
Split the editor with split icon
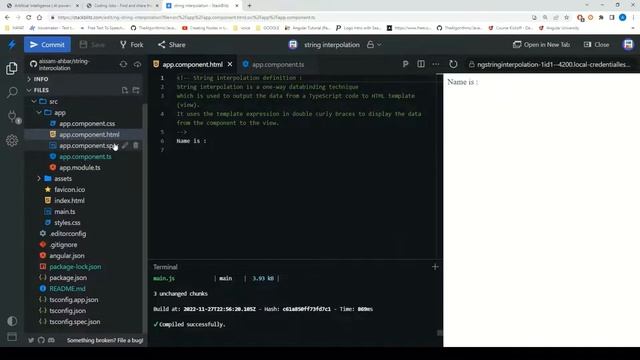[x=421, y=64]
